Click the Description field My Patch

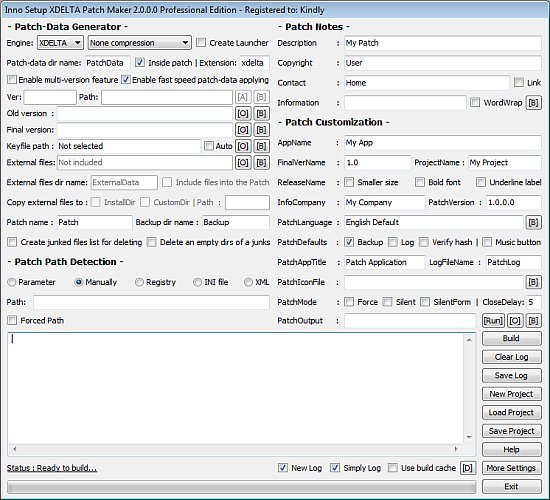[x=443, y=43]
